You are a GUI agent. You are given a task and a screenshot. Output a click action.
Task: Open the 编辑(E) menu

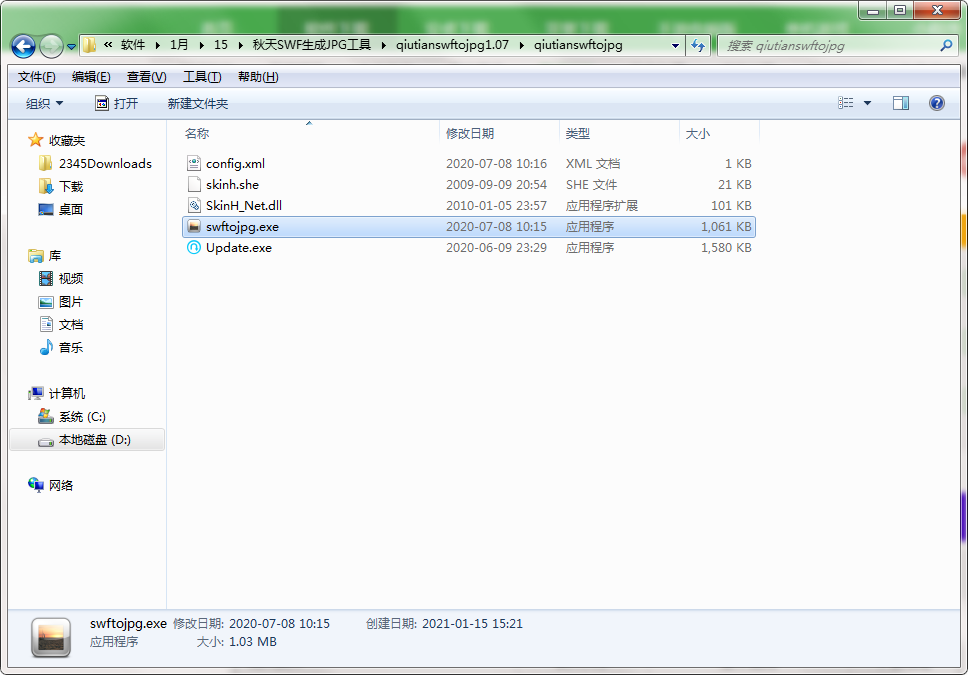(x=91, y=77)
